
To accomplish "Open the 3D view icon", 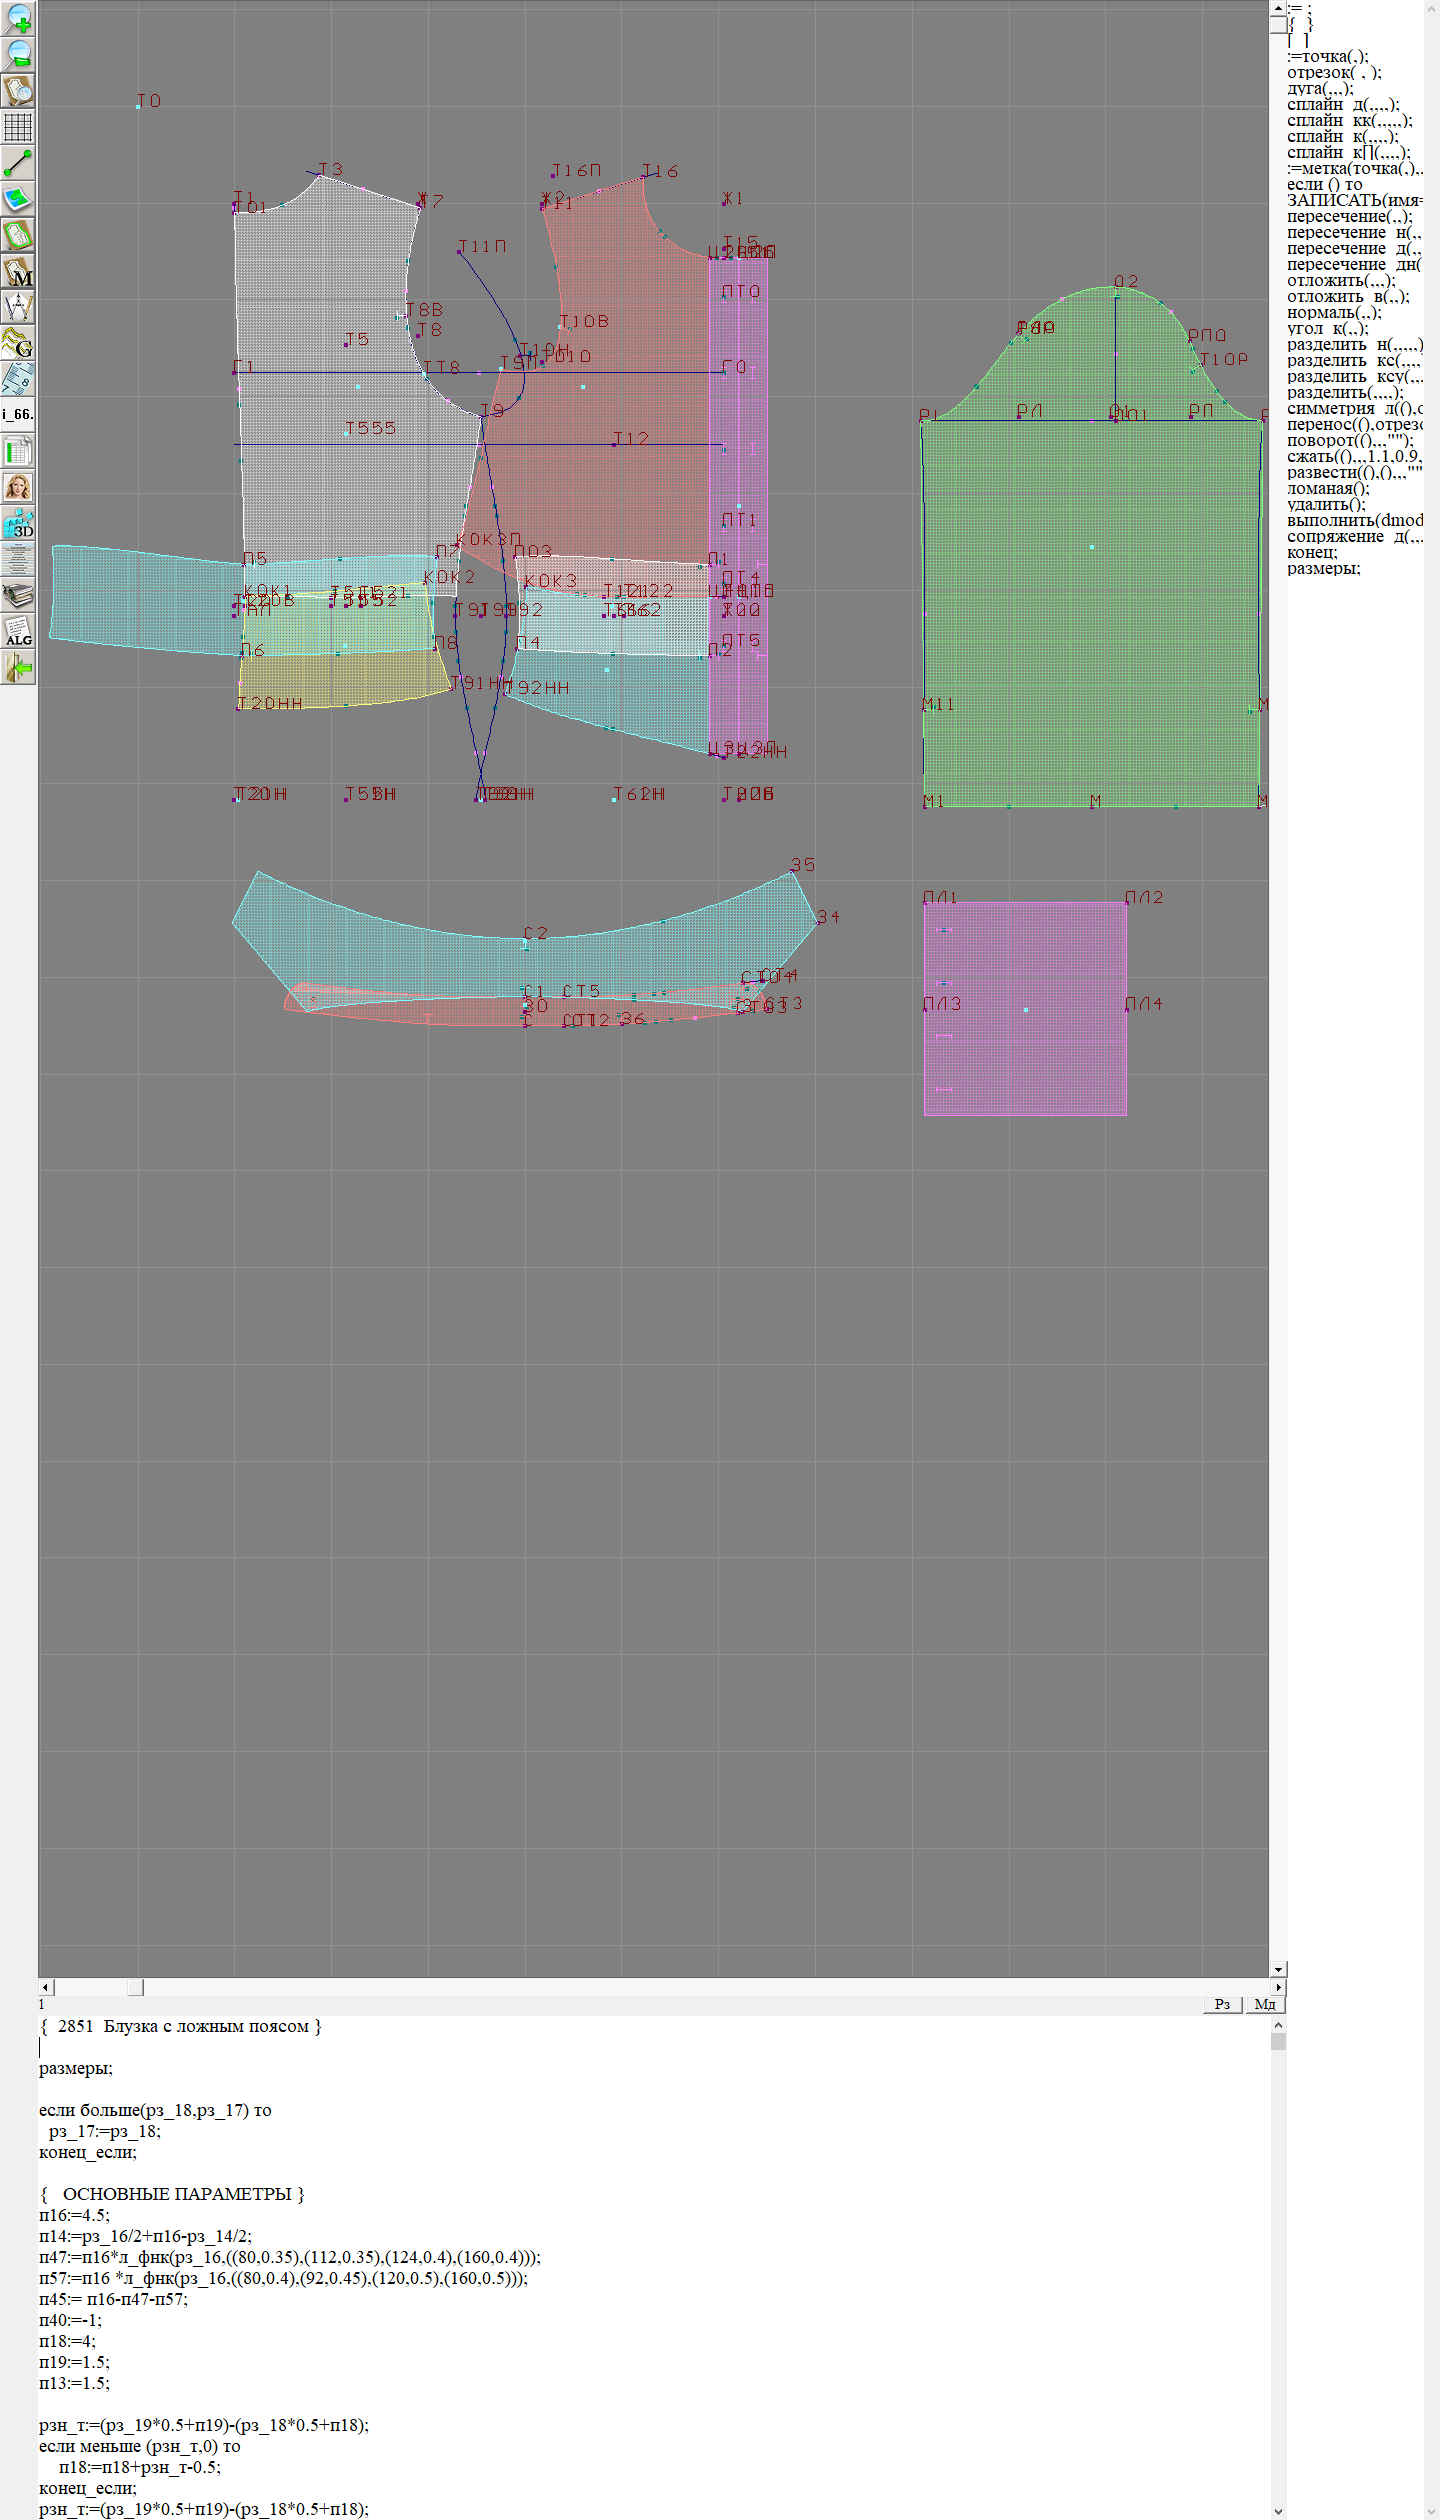I will point(19,523).
